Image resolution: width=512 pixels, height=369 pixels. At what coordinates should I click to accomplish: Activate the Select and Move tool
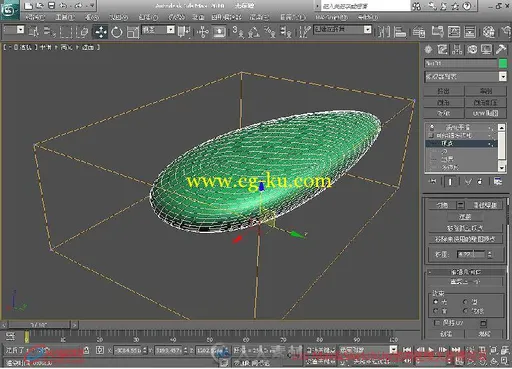tap(100, 32)
